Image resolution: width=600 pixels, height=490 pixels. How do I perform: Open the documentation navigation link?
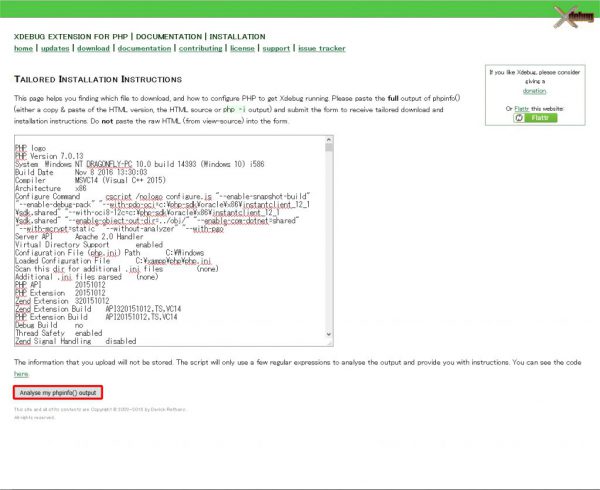pyautogui.click(x=144, y=48)
